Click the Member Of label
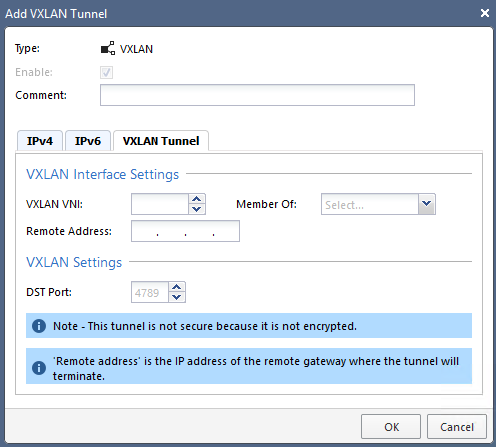This screenshot has height=447, width=496. click(x=266, y=204)
